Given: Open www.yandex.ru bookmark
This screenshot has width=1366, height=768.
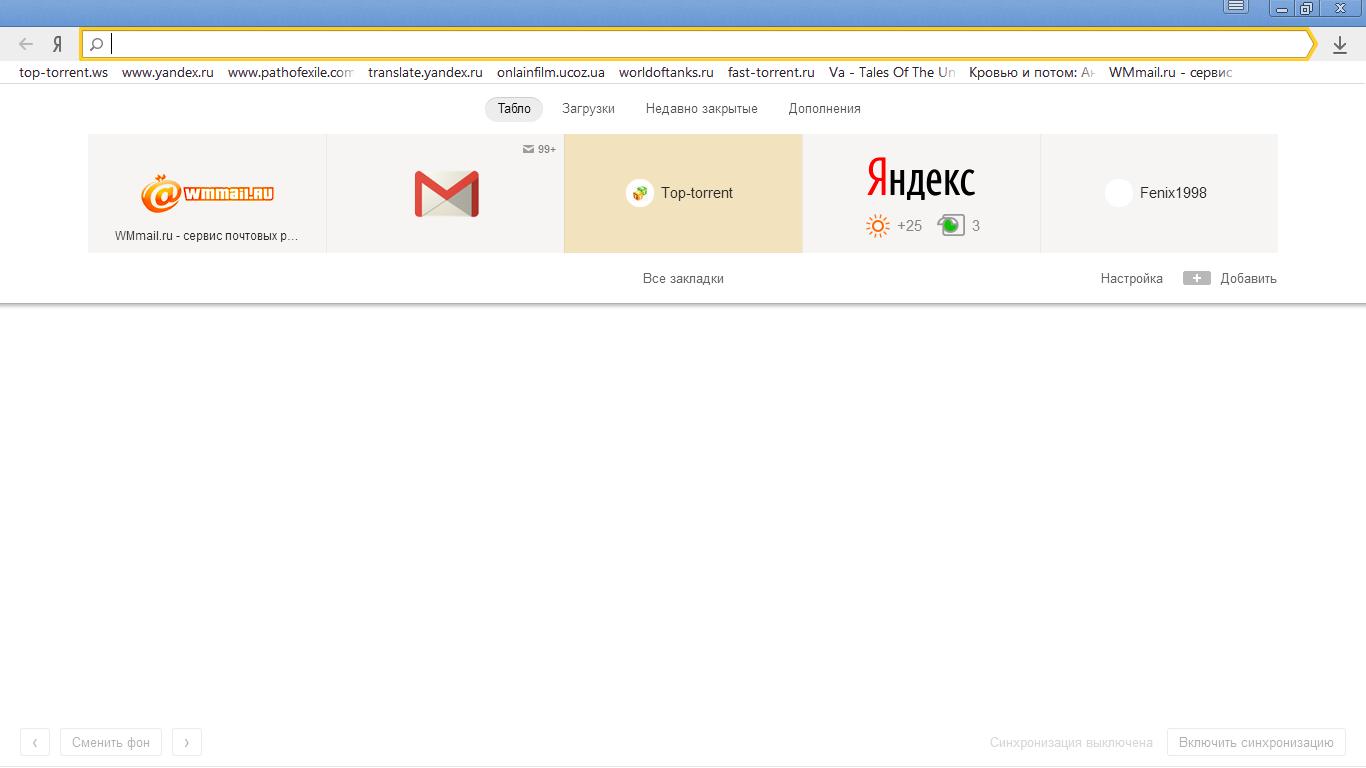Looking at the screenshot, I should click(168, 72).
